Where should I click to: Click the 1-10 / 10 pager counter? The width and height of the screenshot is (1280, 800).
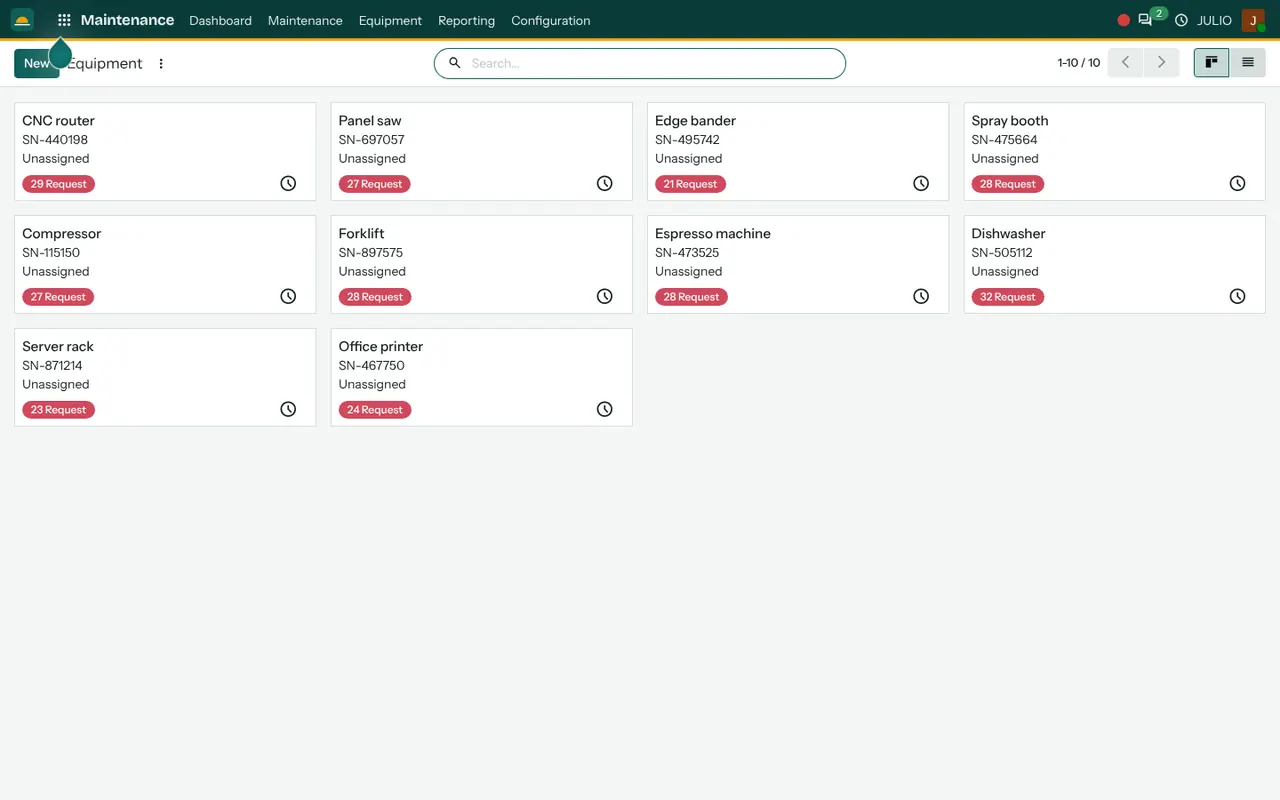[1078, 63]
